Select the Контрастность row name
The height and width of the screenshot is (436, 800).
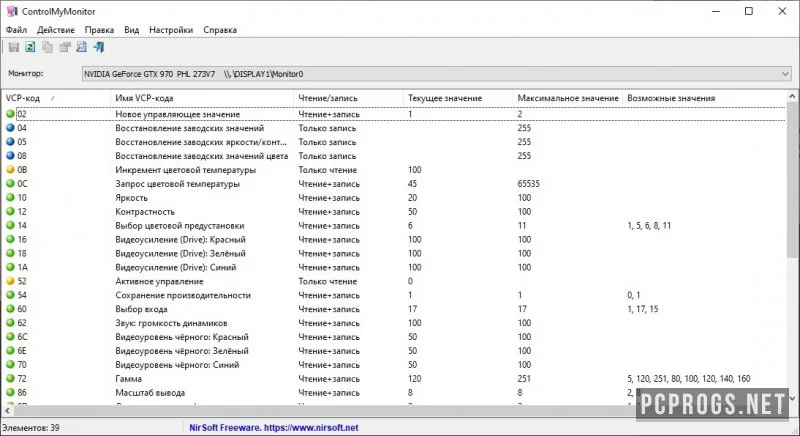pyautogui.click(x=145, y=212)
